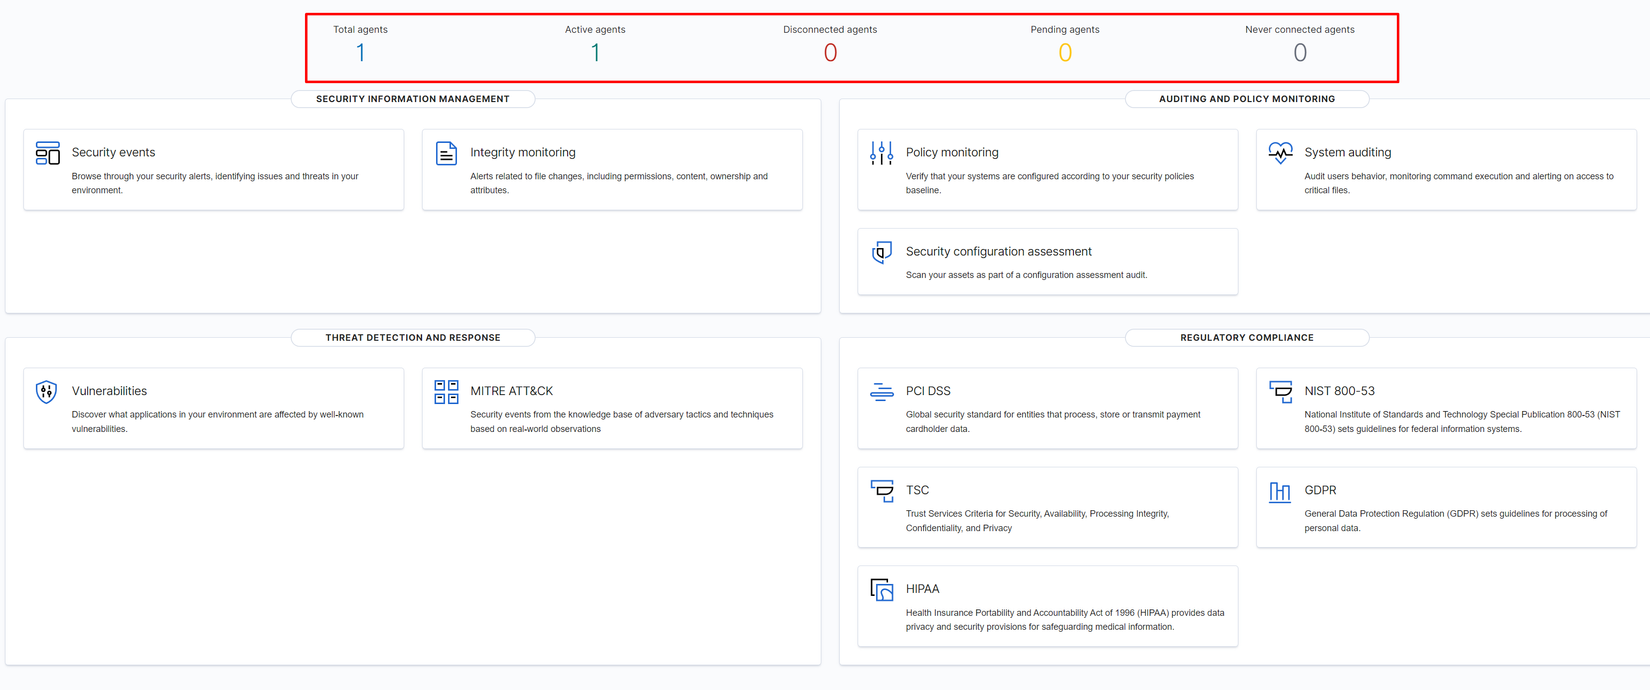Viewport: 1650px width, 690px height.
Task: Click the Total agents count 1
Action: click(x=360, y=53)
